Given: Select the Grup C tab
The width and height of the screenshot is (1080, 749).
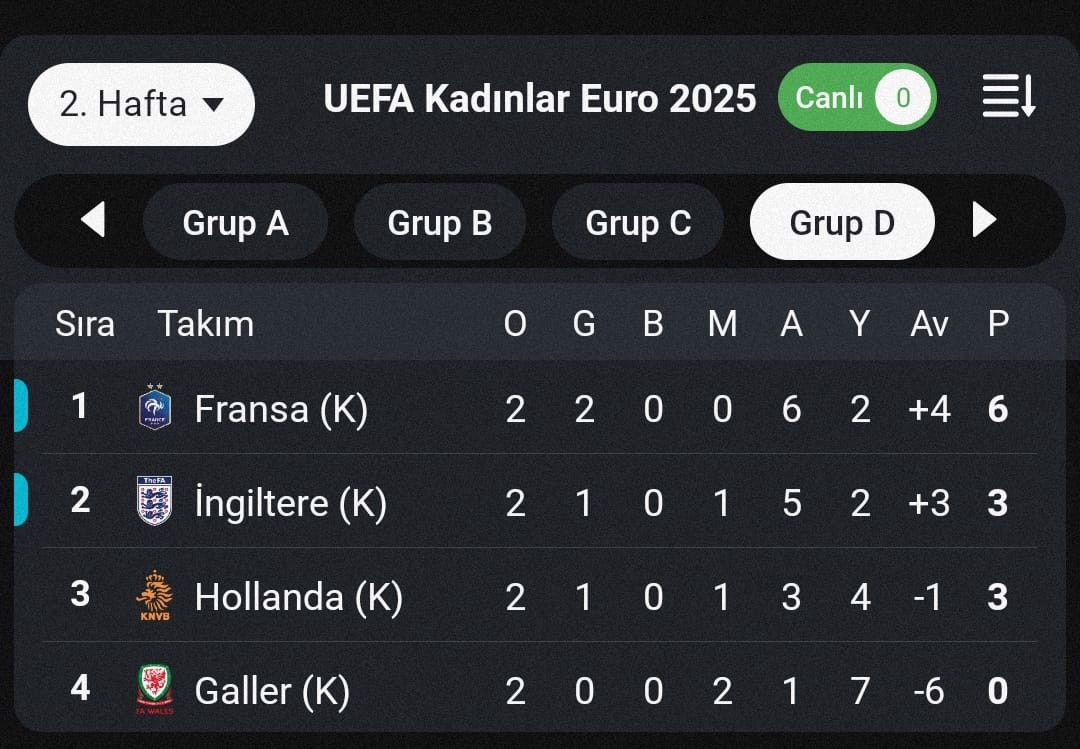Looking at the screenshot, I should (x=638, y=222).
